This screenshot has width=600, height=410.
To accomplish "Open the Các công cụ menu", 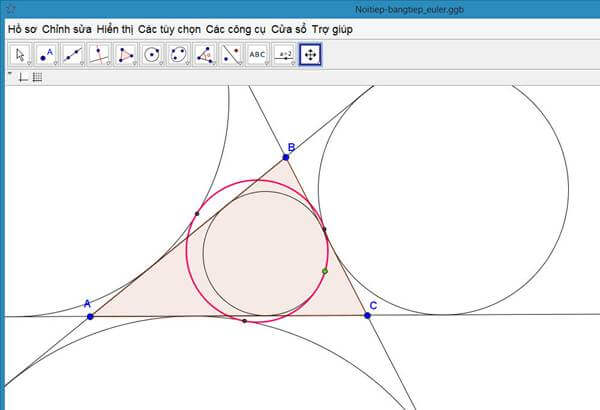I will [235, 29].
